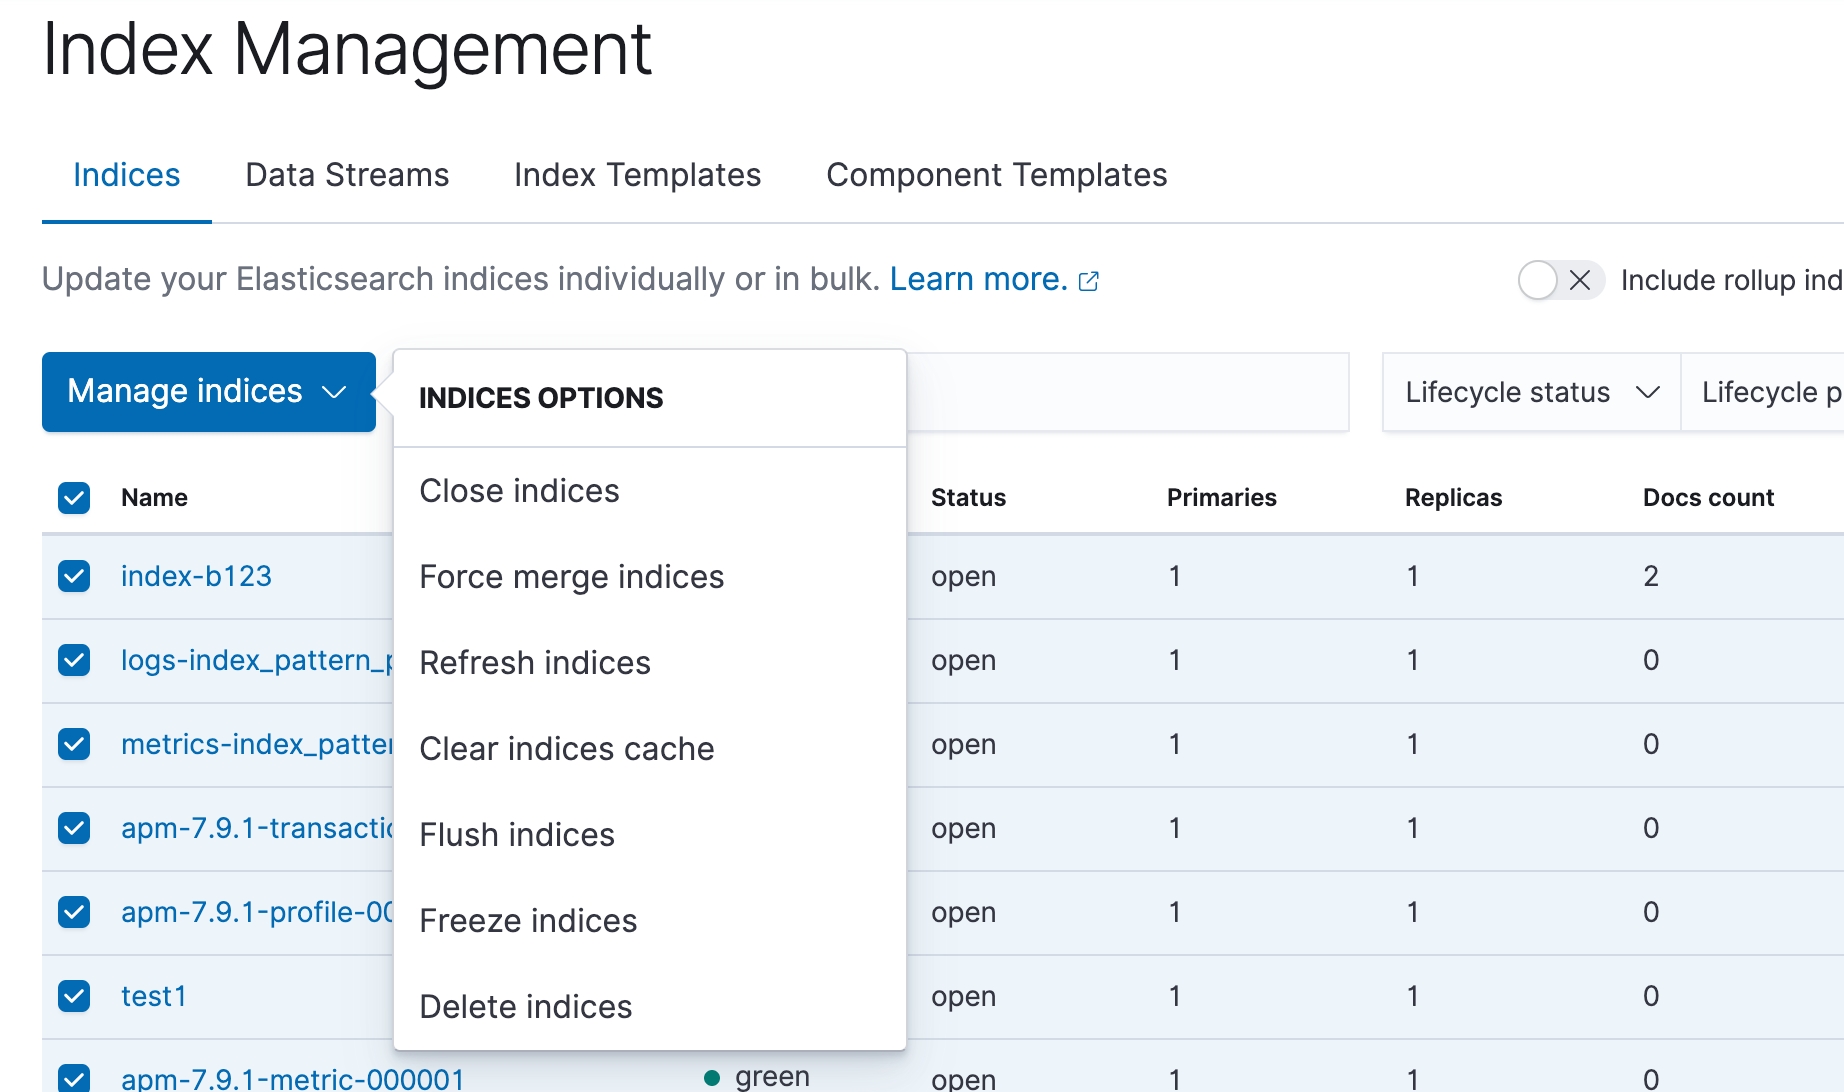This screenshot has width=1844, height=1092.
Task: Open the Manage indices dropdown button
Action: 208,392
